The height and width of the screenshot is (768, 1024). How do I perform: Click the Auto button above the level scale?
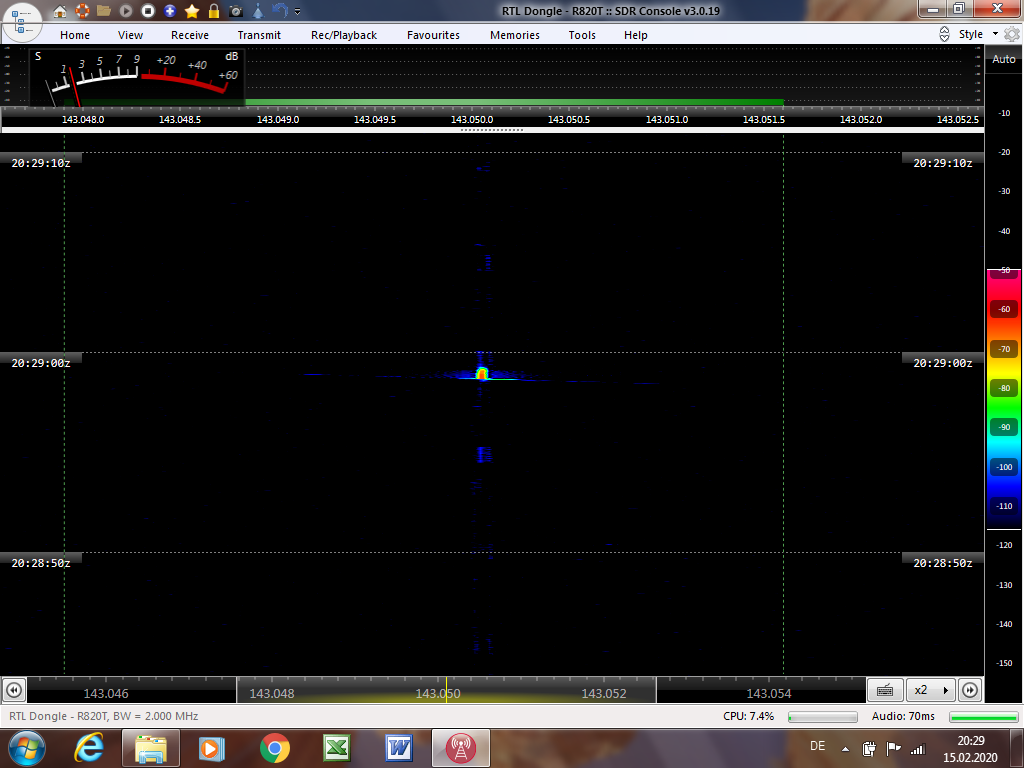1004,59
